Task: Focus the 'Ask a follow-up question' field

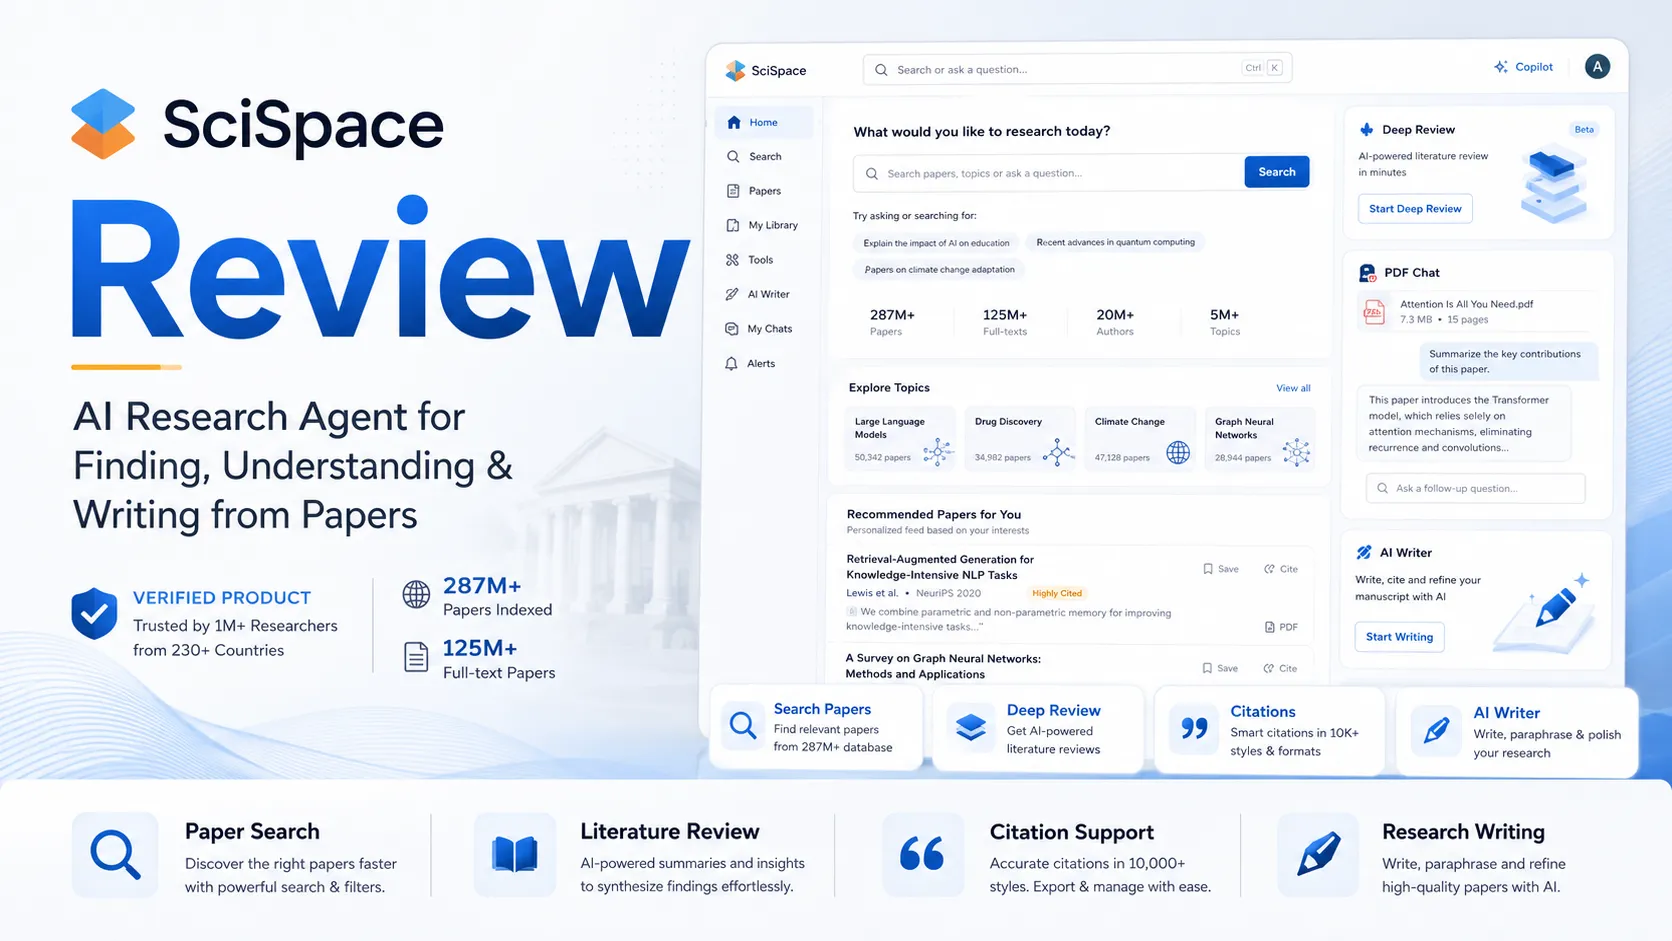Action: point(1475,488)
